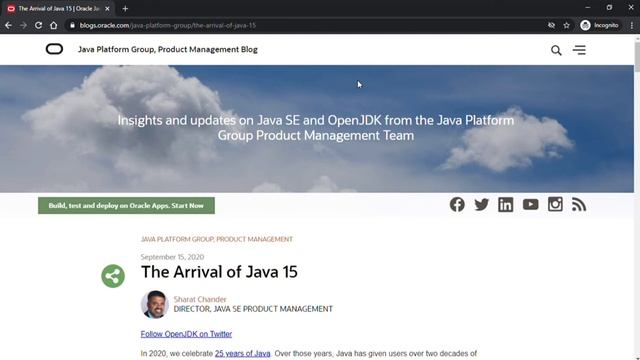Click the 'September 15, 2020' date text
The image size is (640, 360).
[x=172, y=257]
